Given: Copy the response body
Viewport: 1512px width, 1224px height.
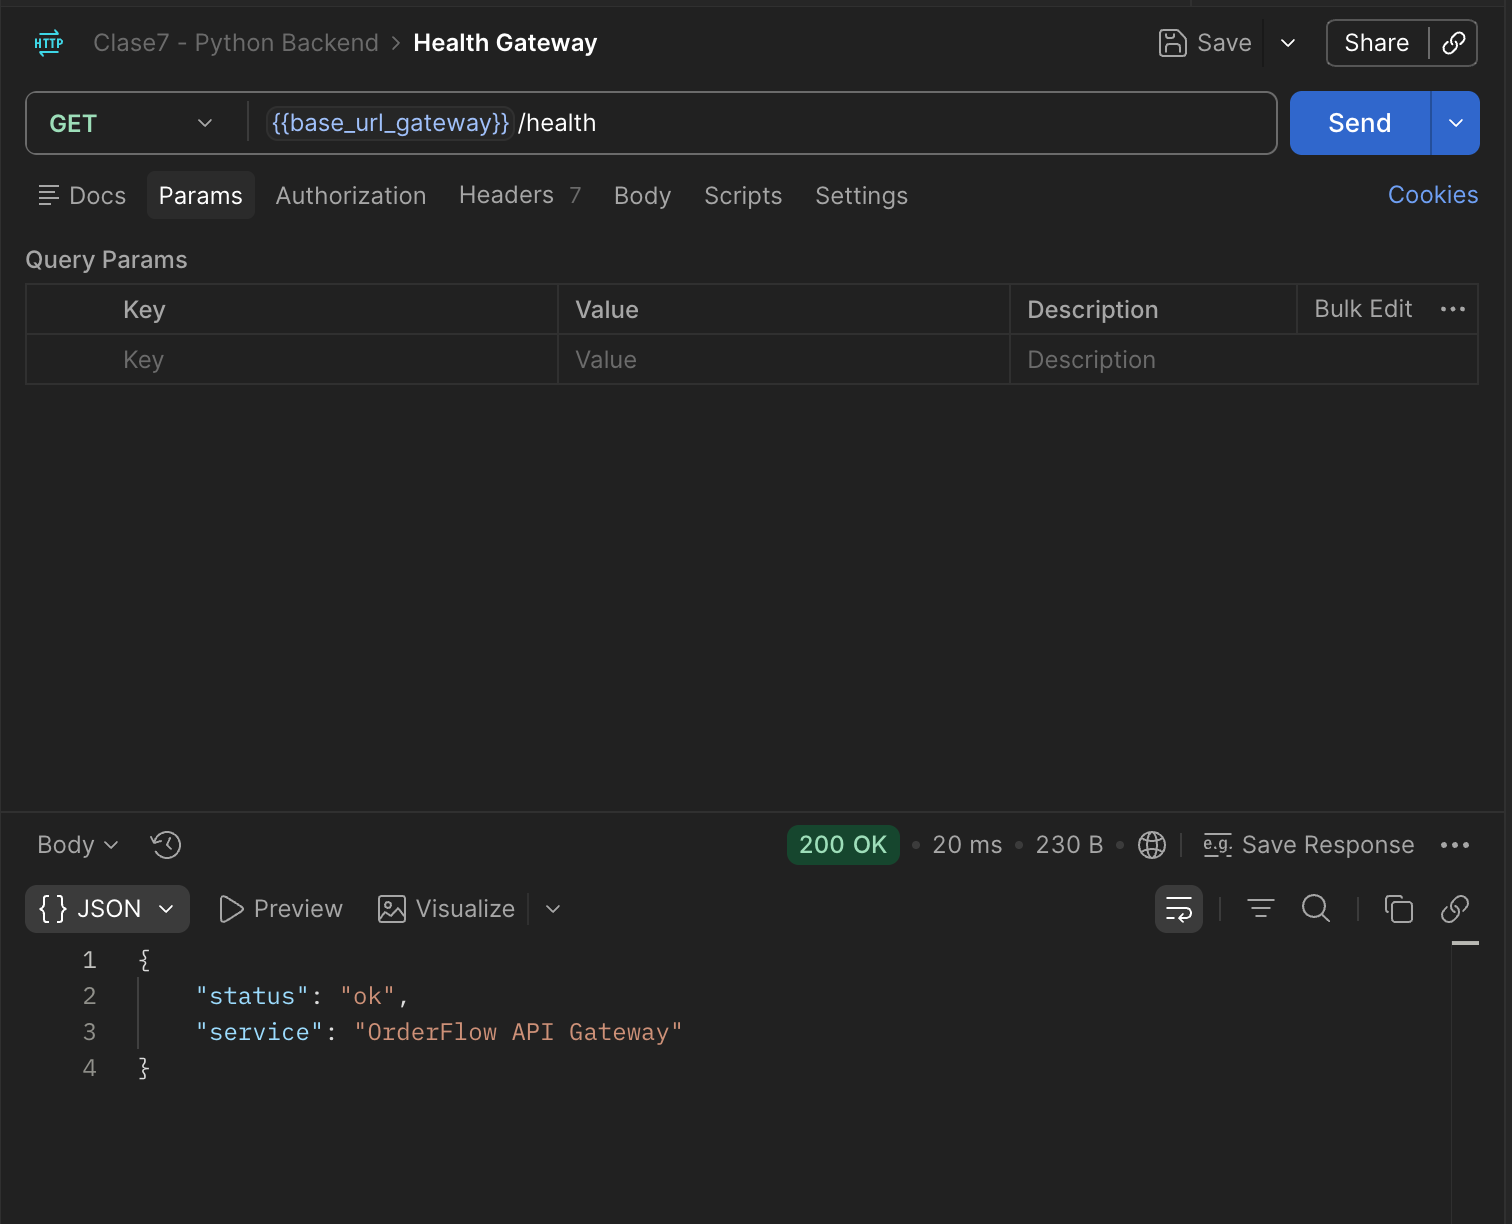Looking at the screenshot, I should tap(1398, 909).
